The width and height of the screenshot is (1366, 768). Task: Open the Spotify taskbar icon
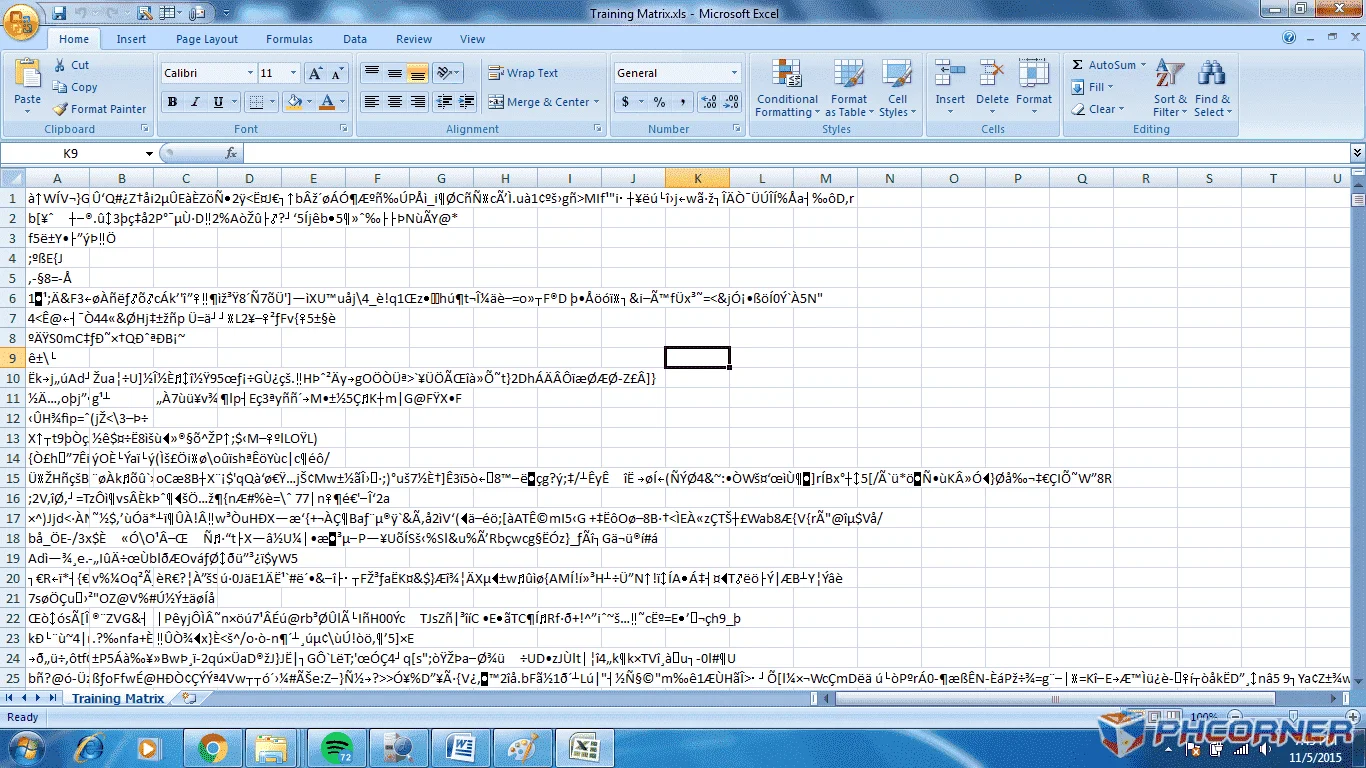point(336,747)
